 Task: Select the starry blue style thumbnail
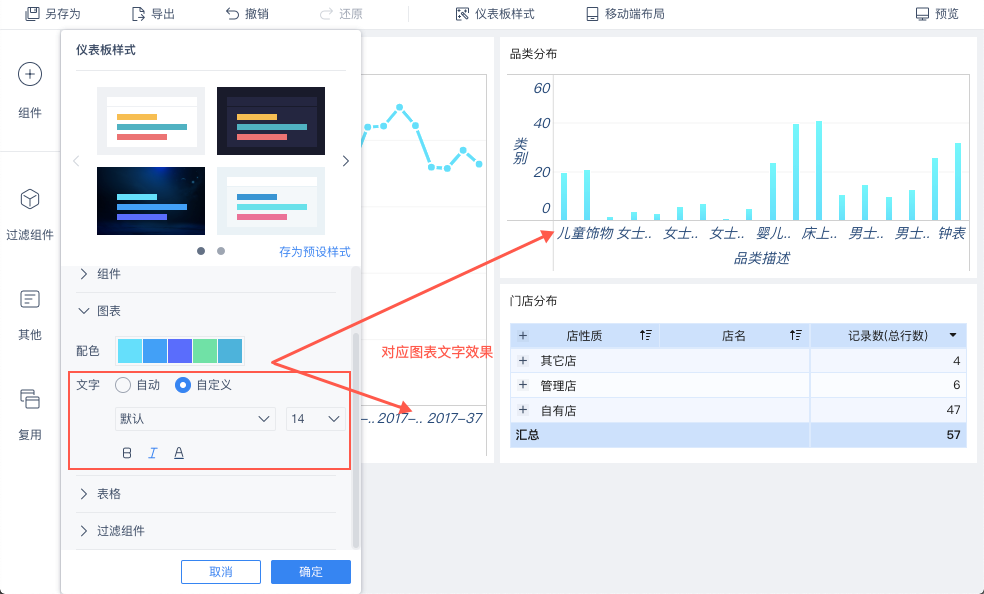tap(151, 201)
